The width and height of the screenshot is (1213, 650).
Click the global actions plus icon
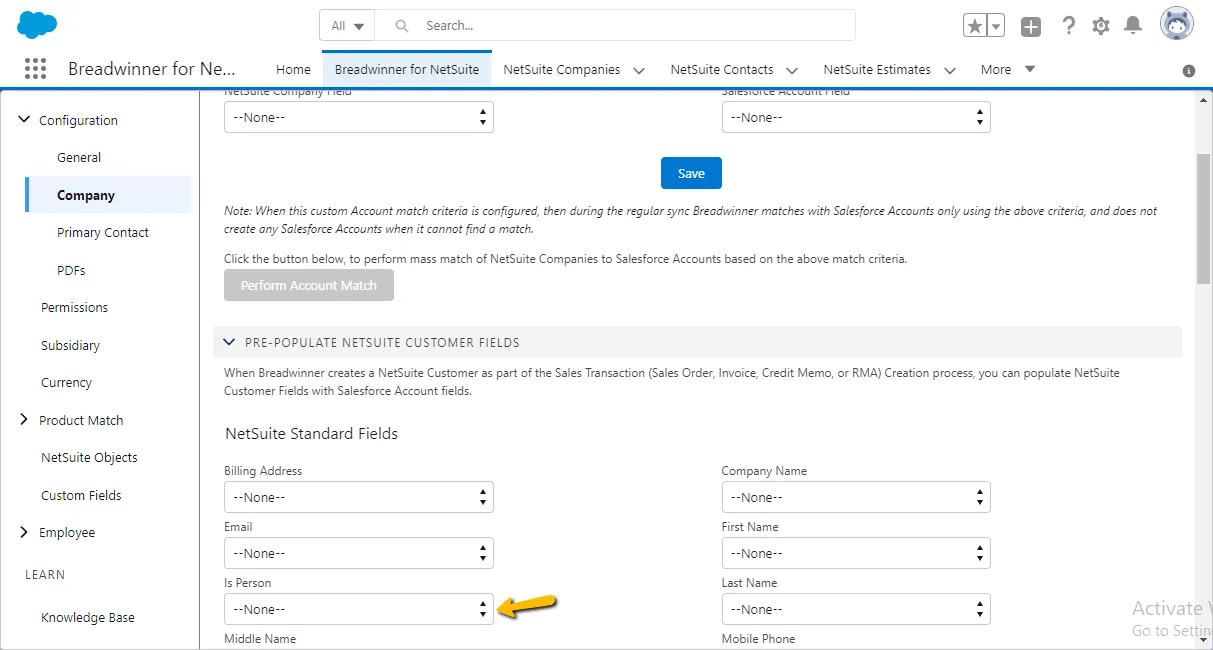point(1031,27)
